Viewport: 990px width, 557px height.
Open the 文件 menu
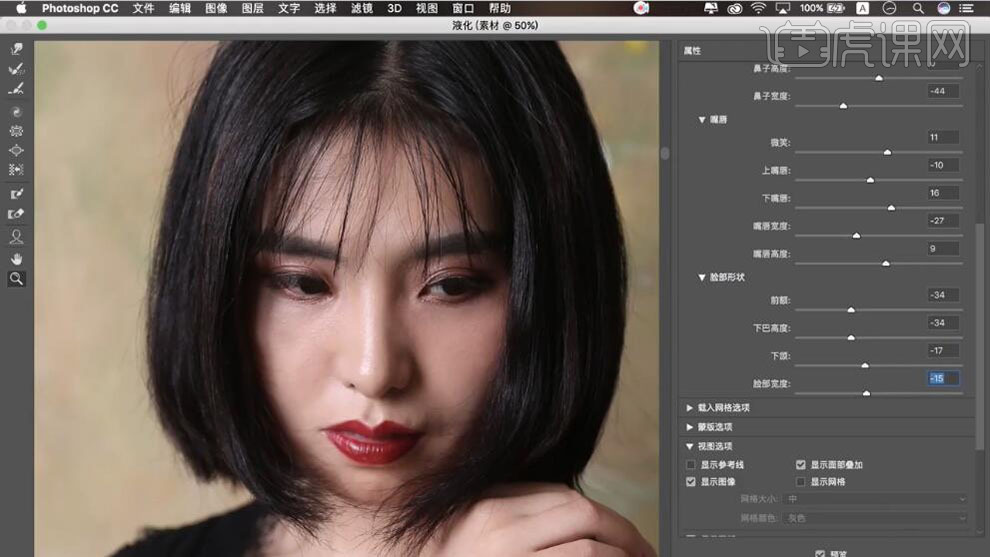[x=143, y=8]
